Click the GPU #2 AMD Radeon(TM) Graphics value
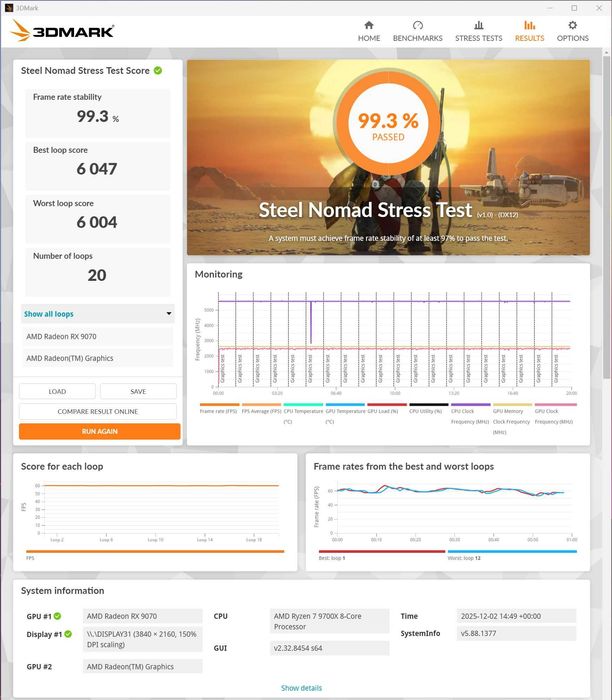This screenshot has height=700, width=612. coord(142,667)
